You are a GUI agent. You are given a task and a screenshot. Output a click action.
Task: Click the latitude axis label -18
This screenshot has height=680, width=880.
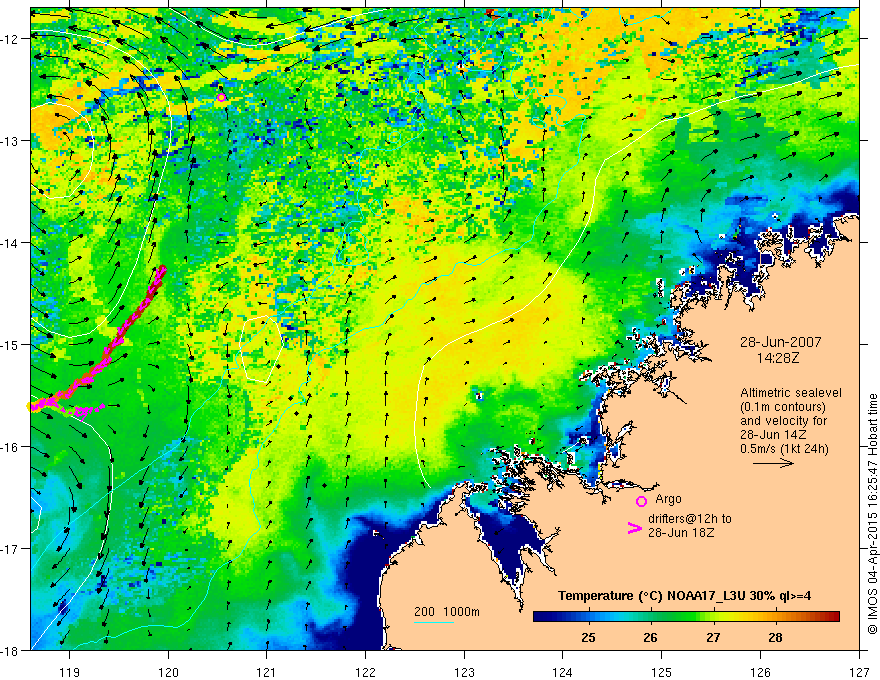pos(11,650)
